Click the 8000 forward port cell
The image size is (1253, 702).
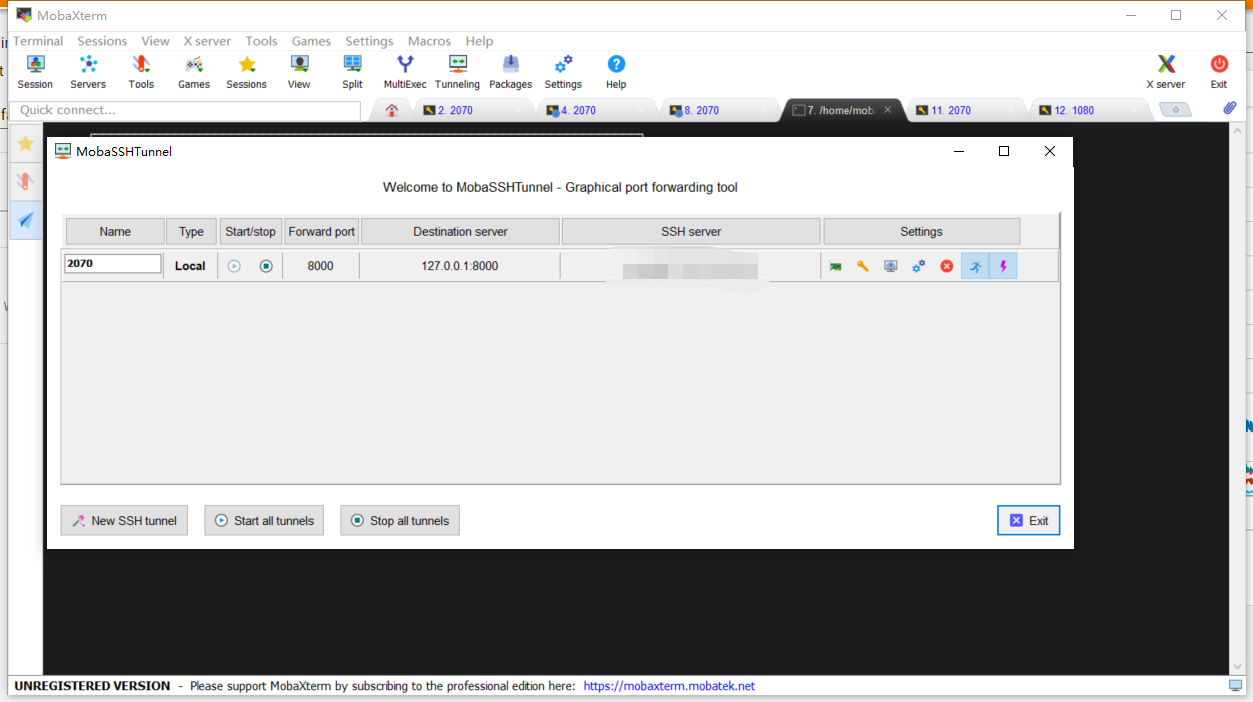[x=321, y=266]
